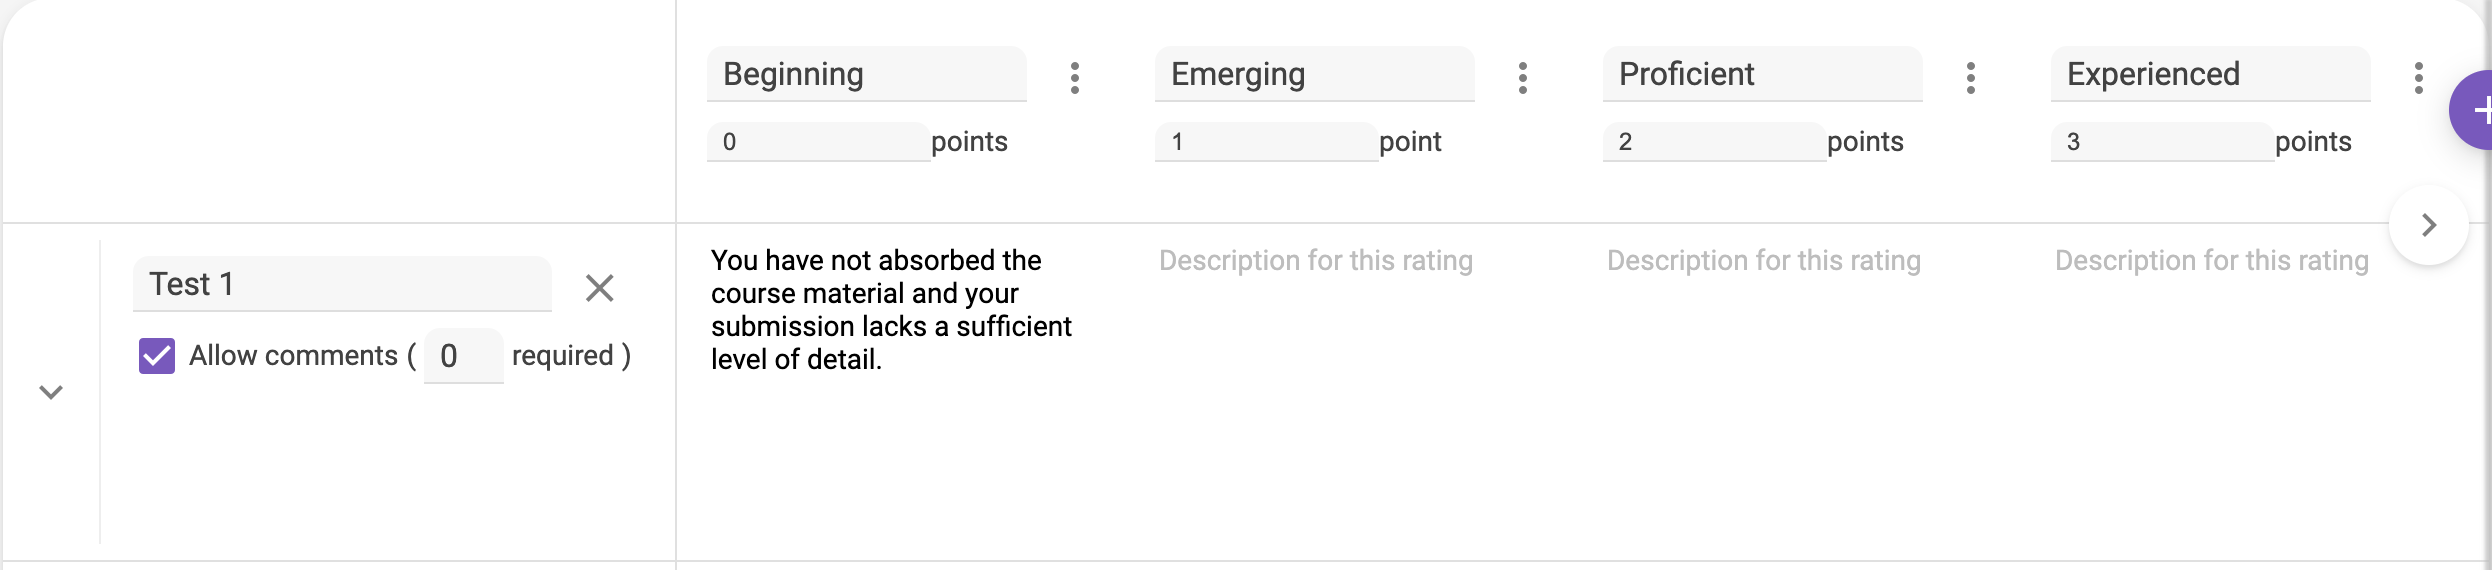Edit the Proficient rating title field
This screenshot has height=570, width=2492.
pos(1762,74)
